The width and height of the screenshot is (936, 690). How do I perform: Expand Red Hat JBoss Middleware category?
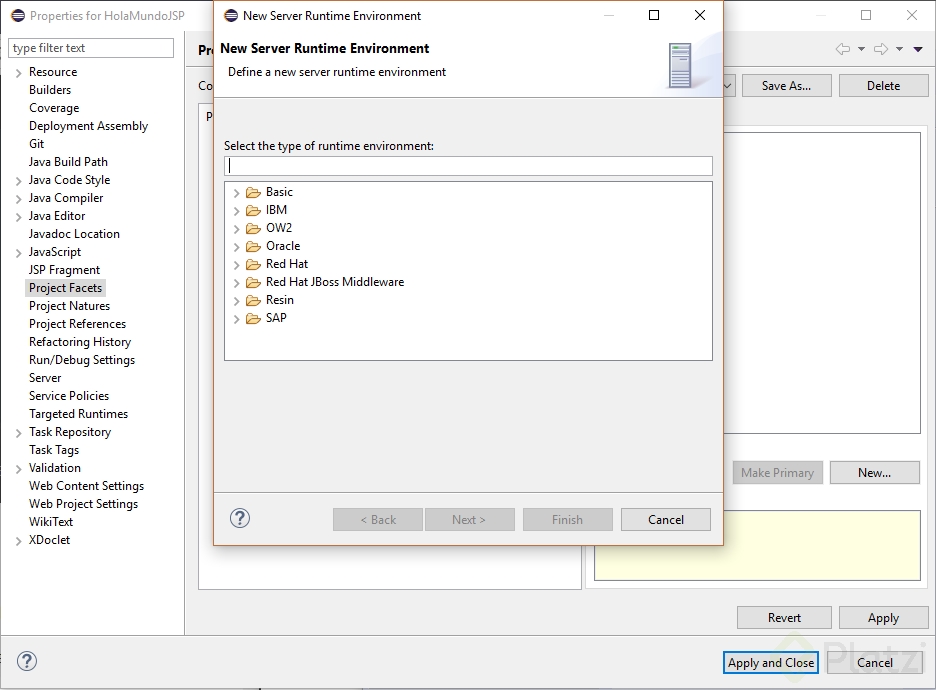pyautogui.click(x=236, y=282)
